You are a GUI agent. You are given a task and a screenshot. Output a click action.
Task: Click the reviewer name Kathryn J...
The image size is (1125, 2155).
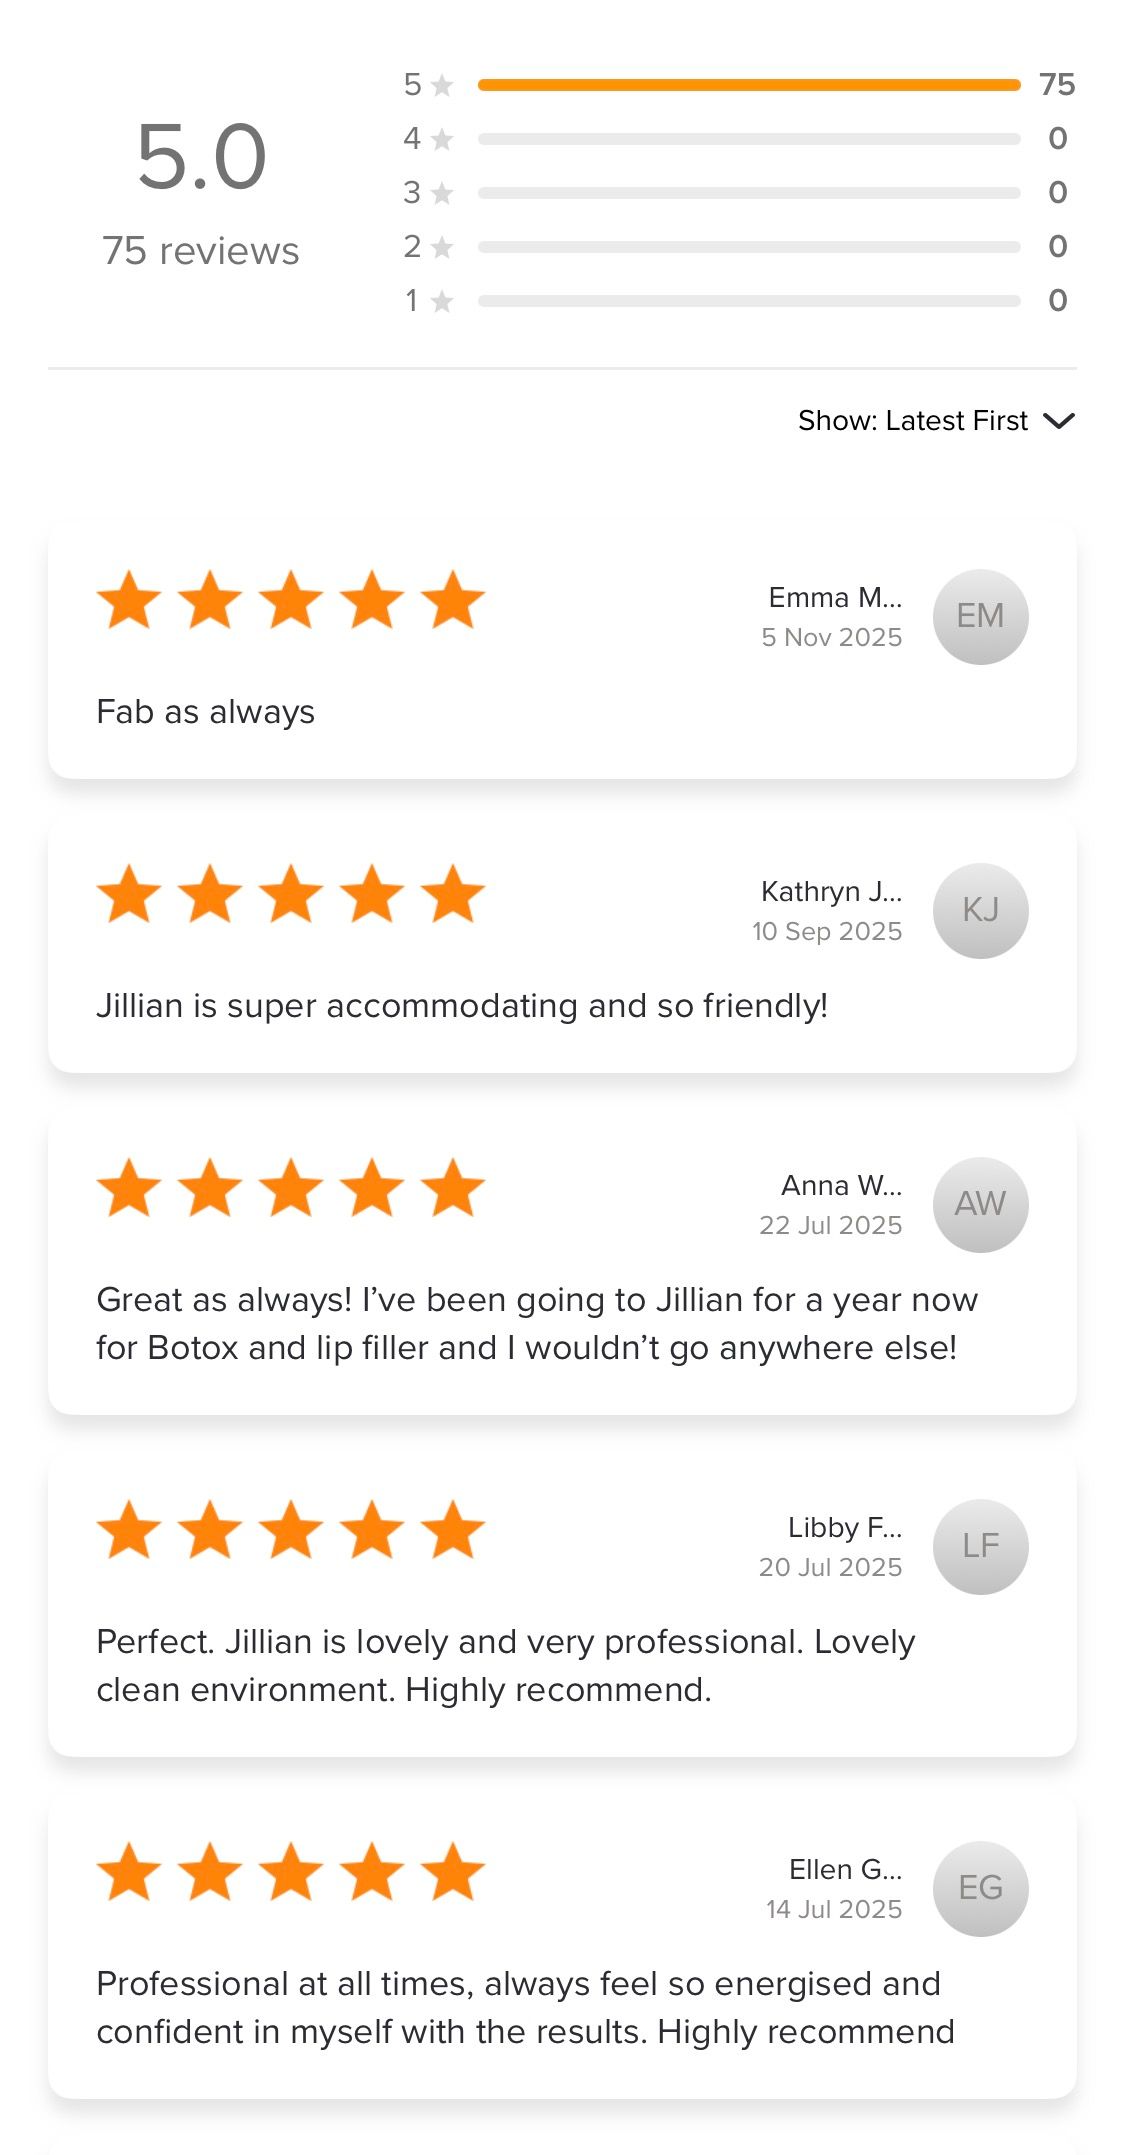click(831, 891)
